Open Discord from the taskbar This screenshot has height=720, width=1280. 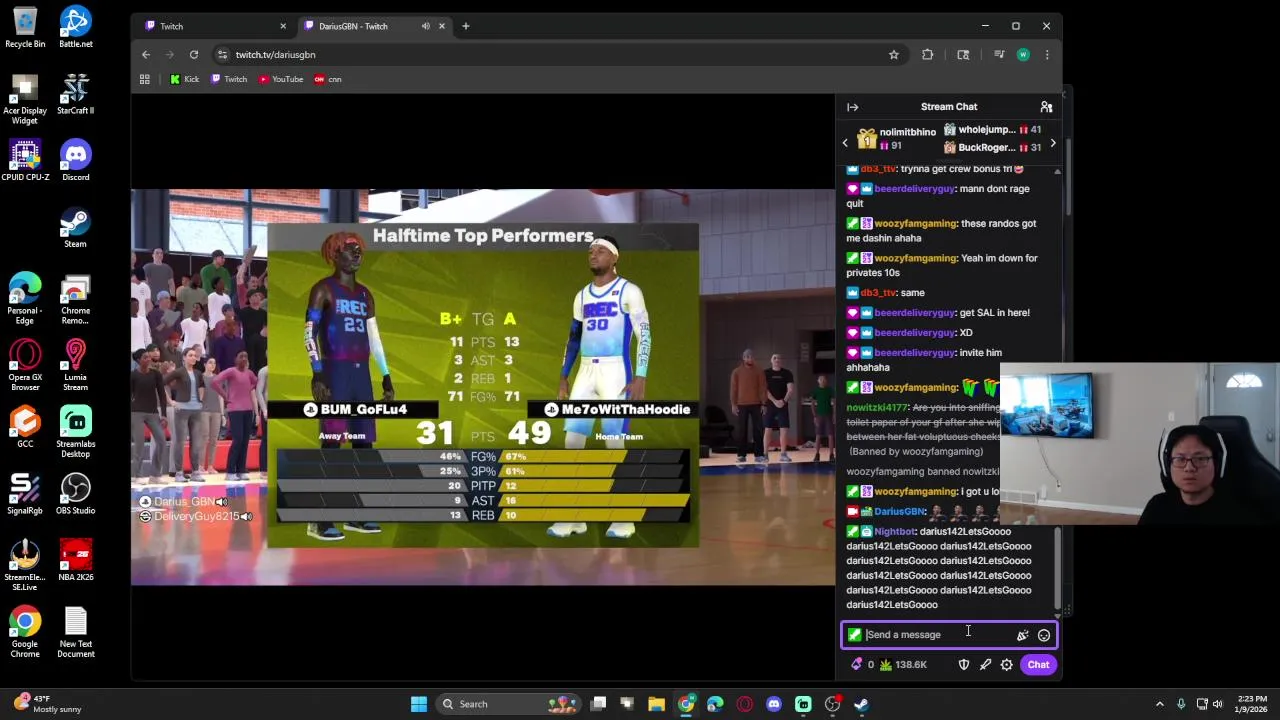pos(774,704)
